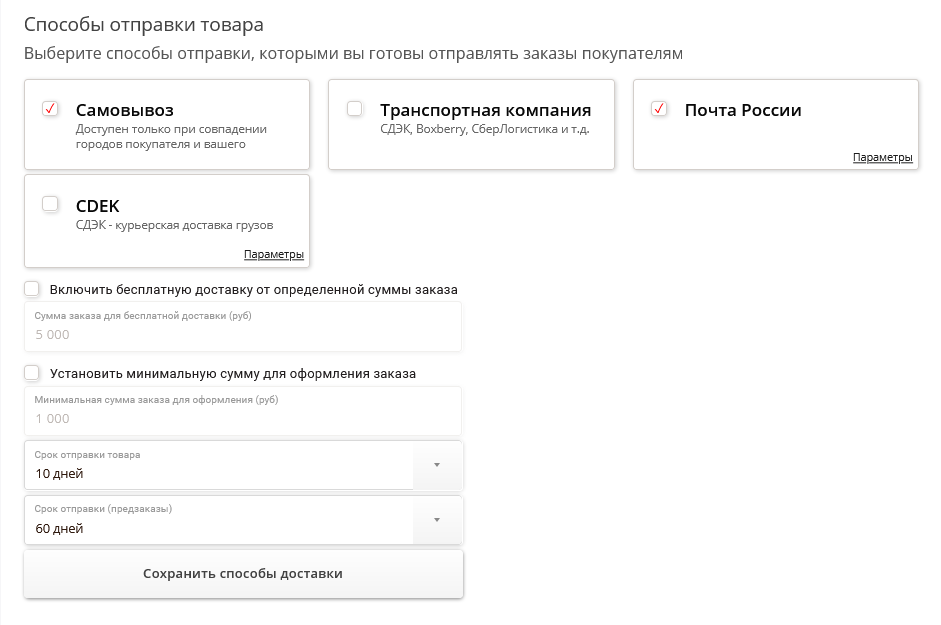941x625 pixels.
Task: Enable free delivery from order sum checkbox
Action: [x=32, y=289]
